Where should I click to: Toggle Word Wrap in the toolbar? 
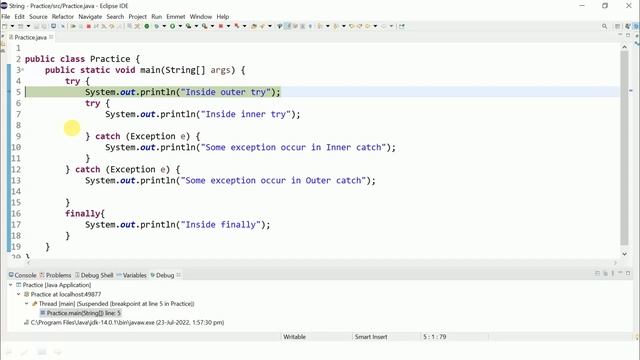coord(295,26)
